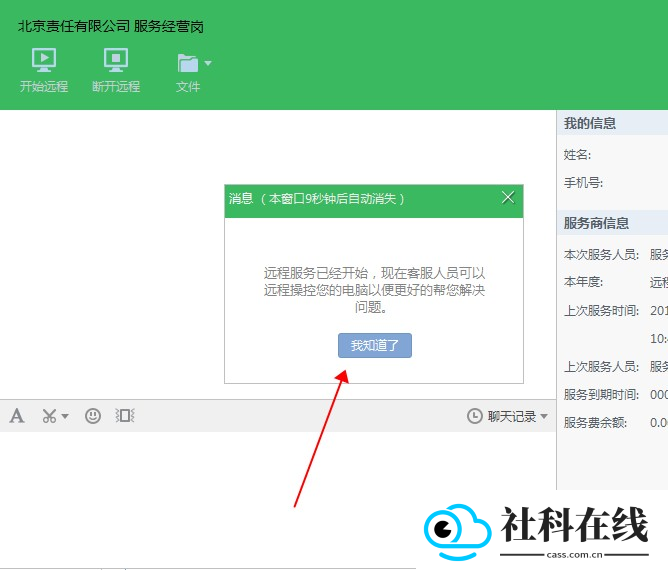Close the 消息 popup dialog
Image resolution: width=668 pixels, height=570 pixels.
pyautogui.click(x=508, y=197)
